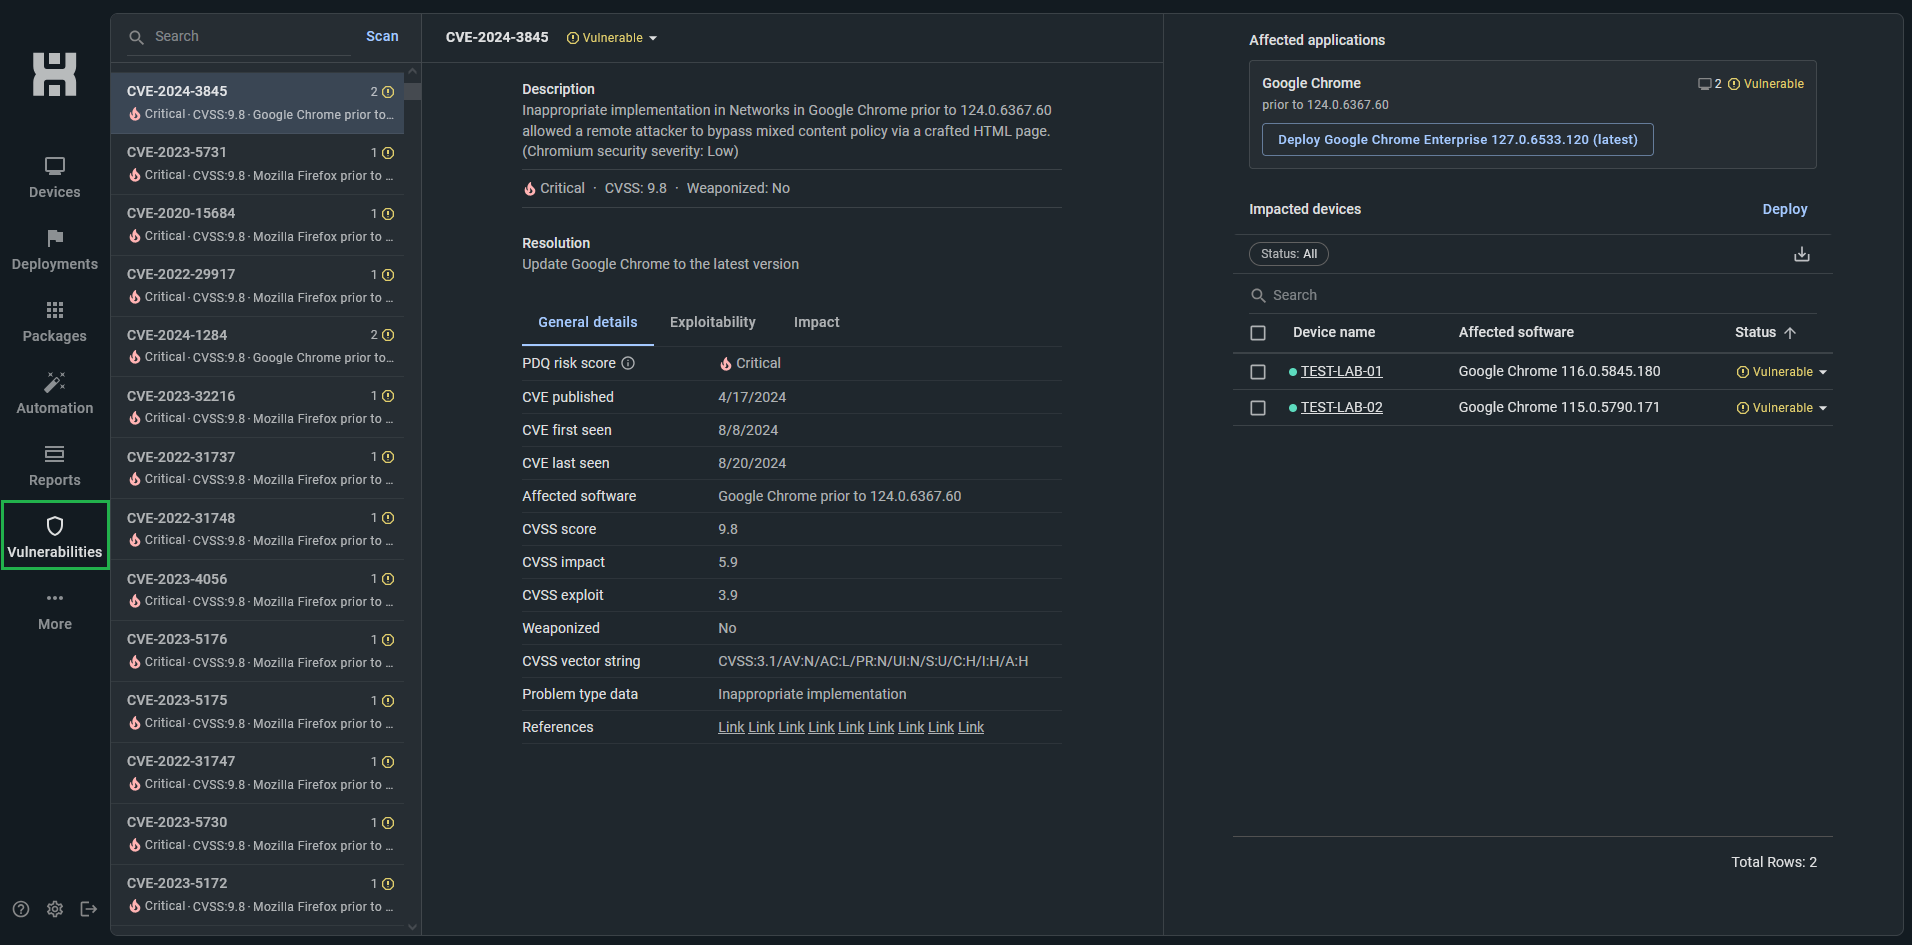Click Deploy link for impacted devices

click(1784, 209)
